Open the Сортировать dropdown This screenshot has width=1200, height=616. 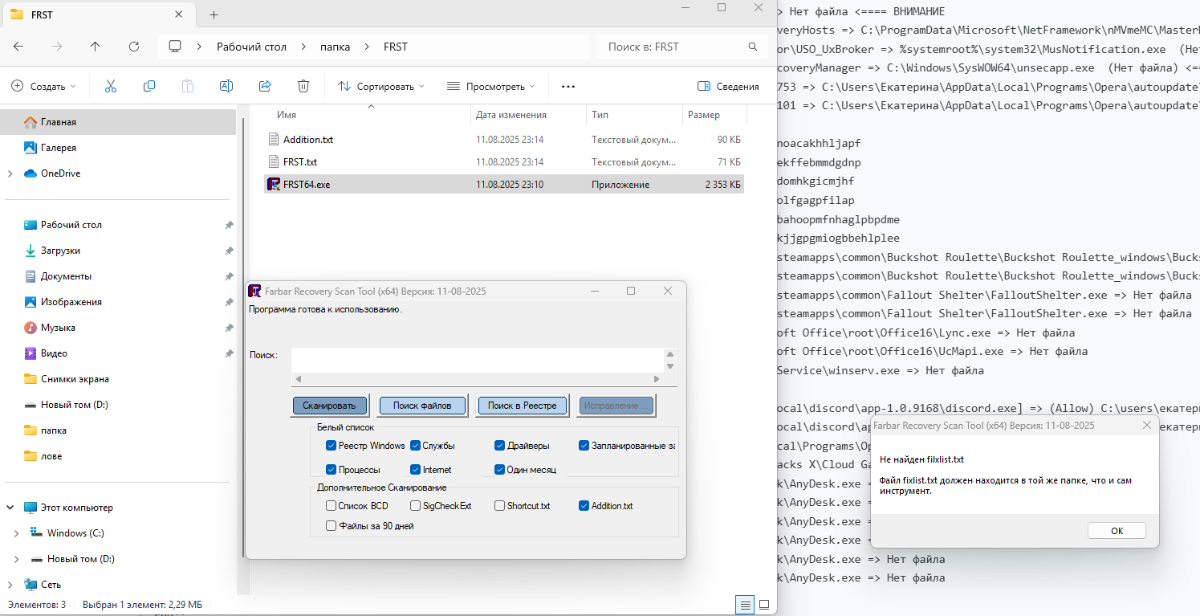coord(380,86)
